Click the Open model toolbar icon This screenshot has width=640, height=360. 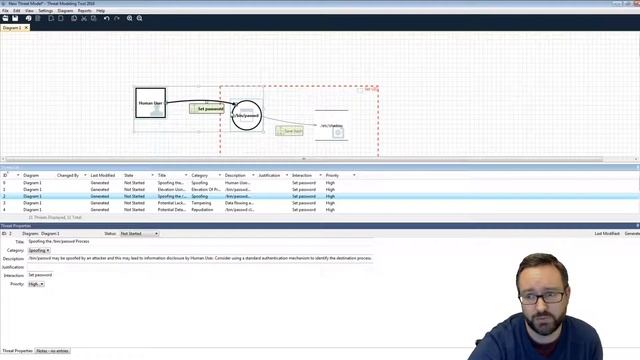pos(5,18)
